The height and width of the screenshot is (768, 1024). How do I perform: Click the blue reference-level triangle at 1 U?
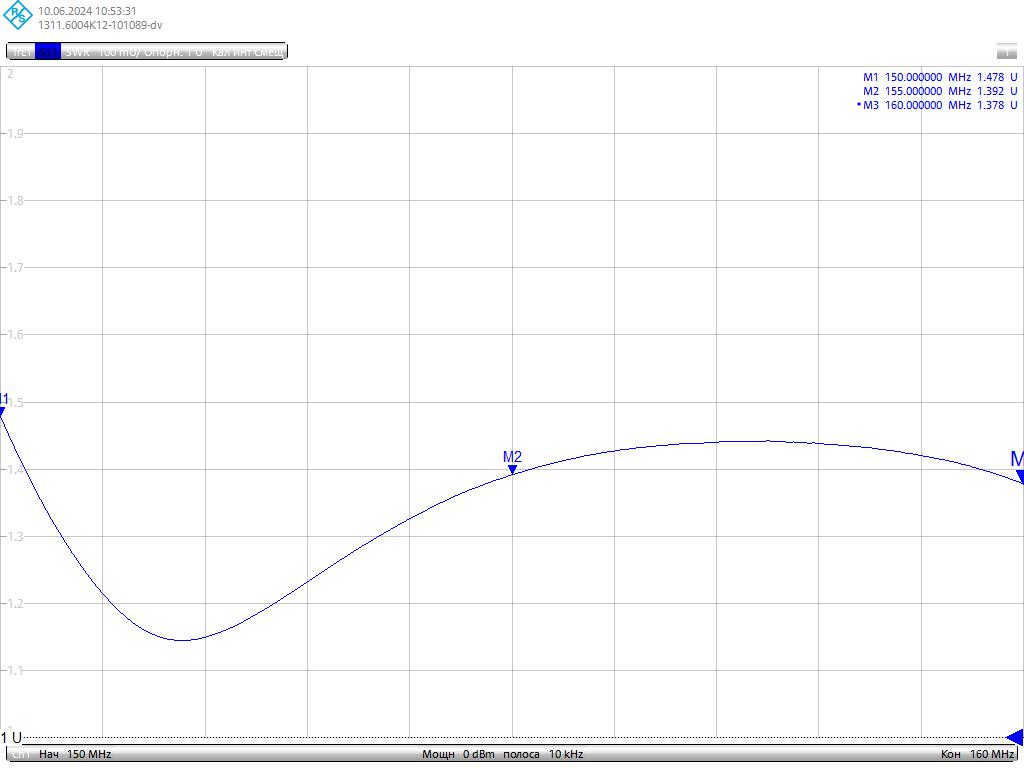click(x=1014, y=738)
